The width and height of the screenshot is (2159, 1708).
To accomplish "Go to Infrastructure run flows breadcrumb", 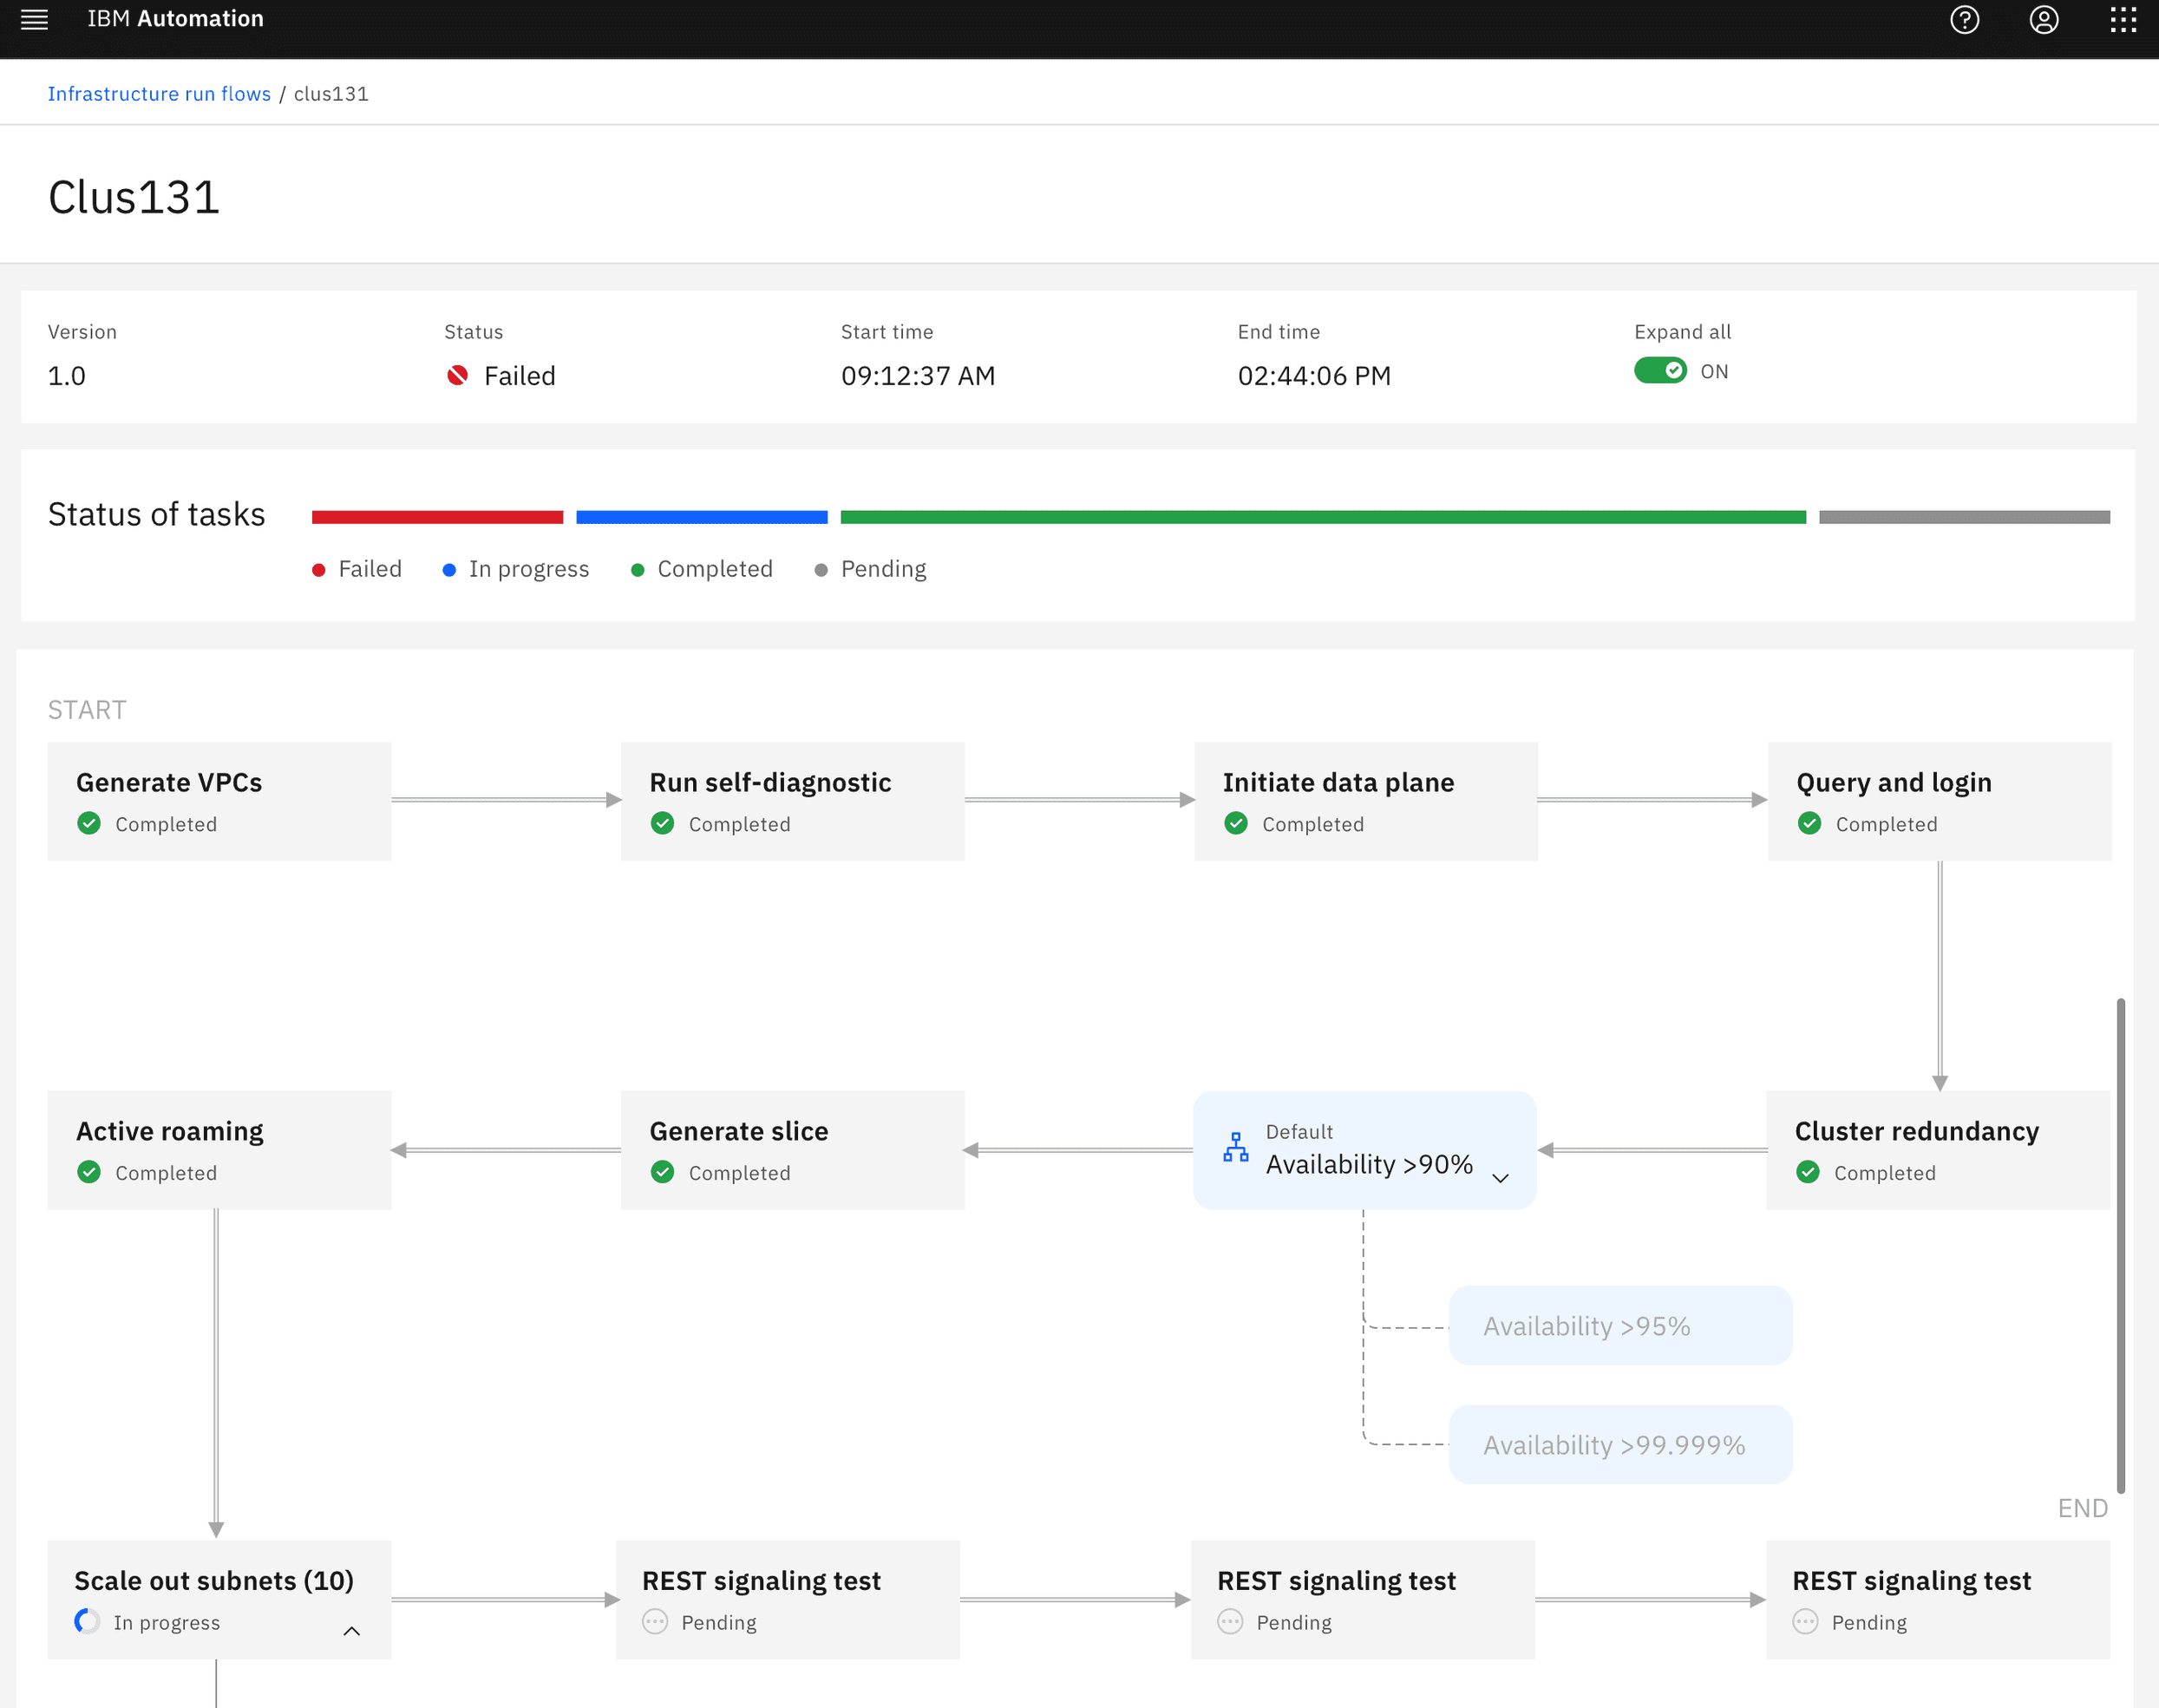I will 159,94.
